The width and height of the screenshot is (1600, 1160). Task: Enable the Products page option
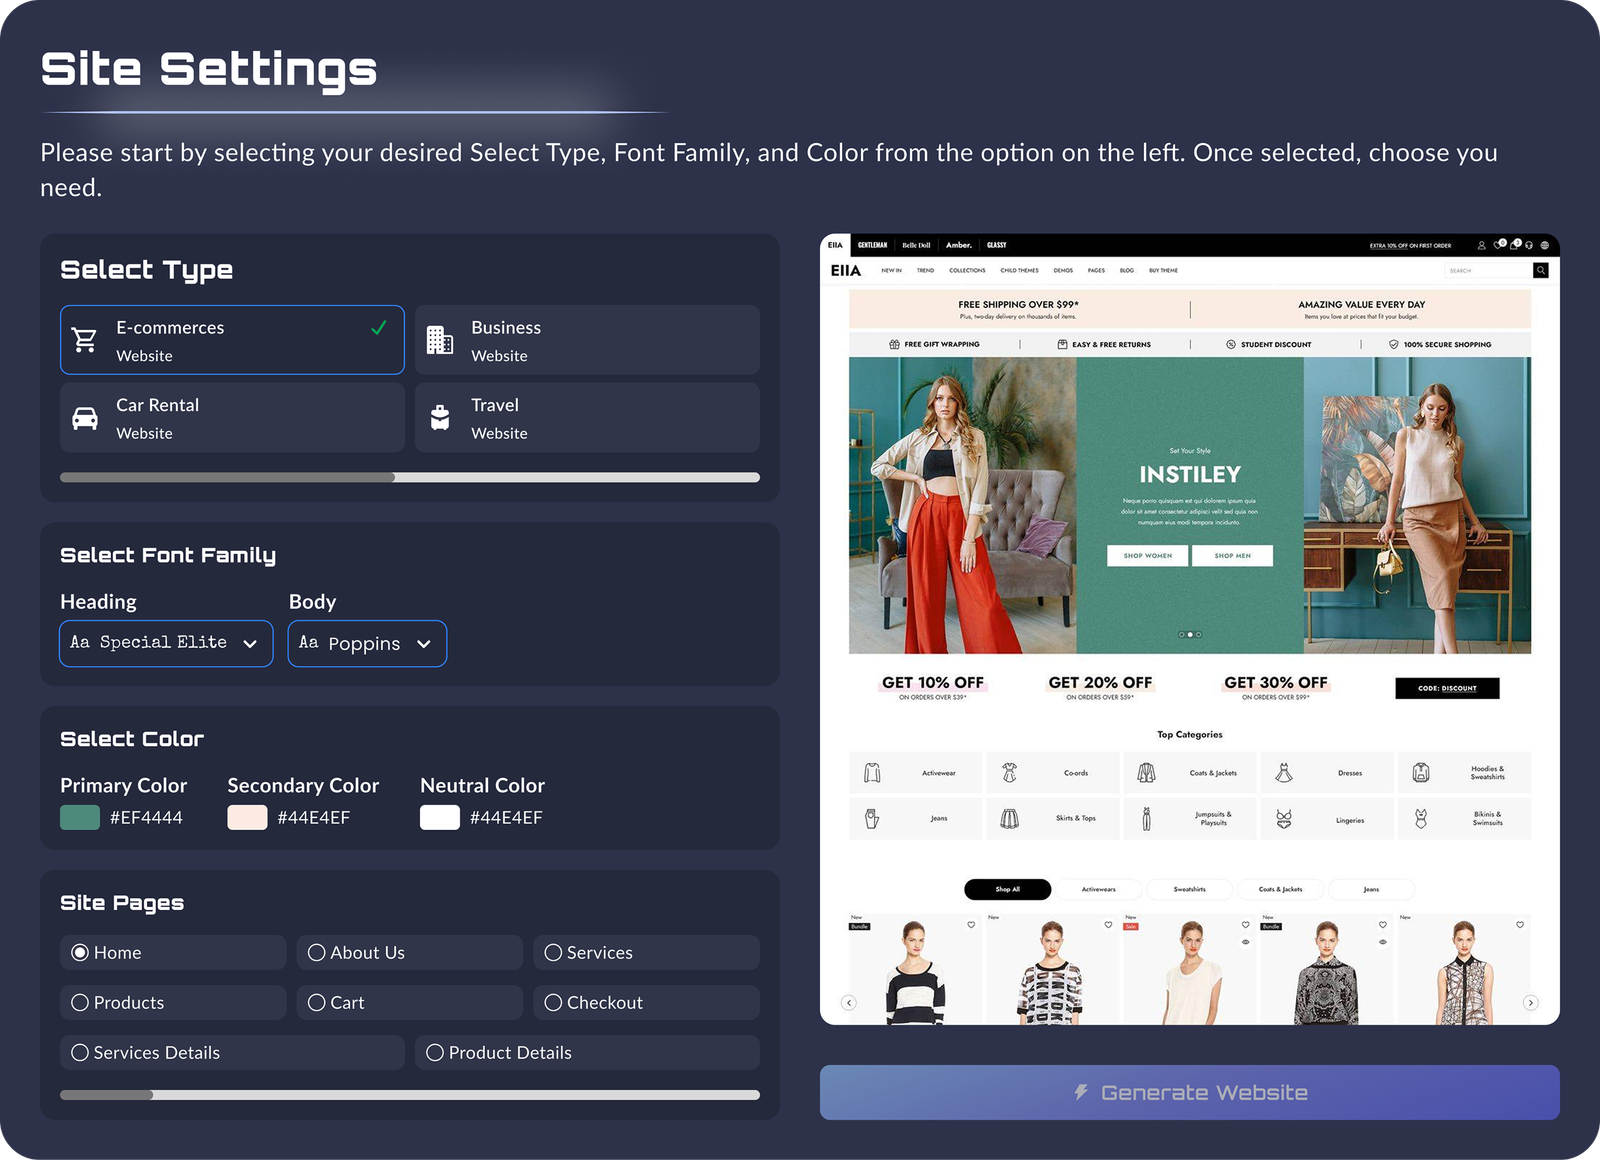click(80, 1002)
